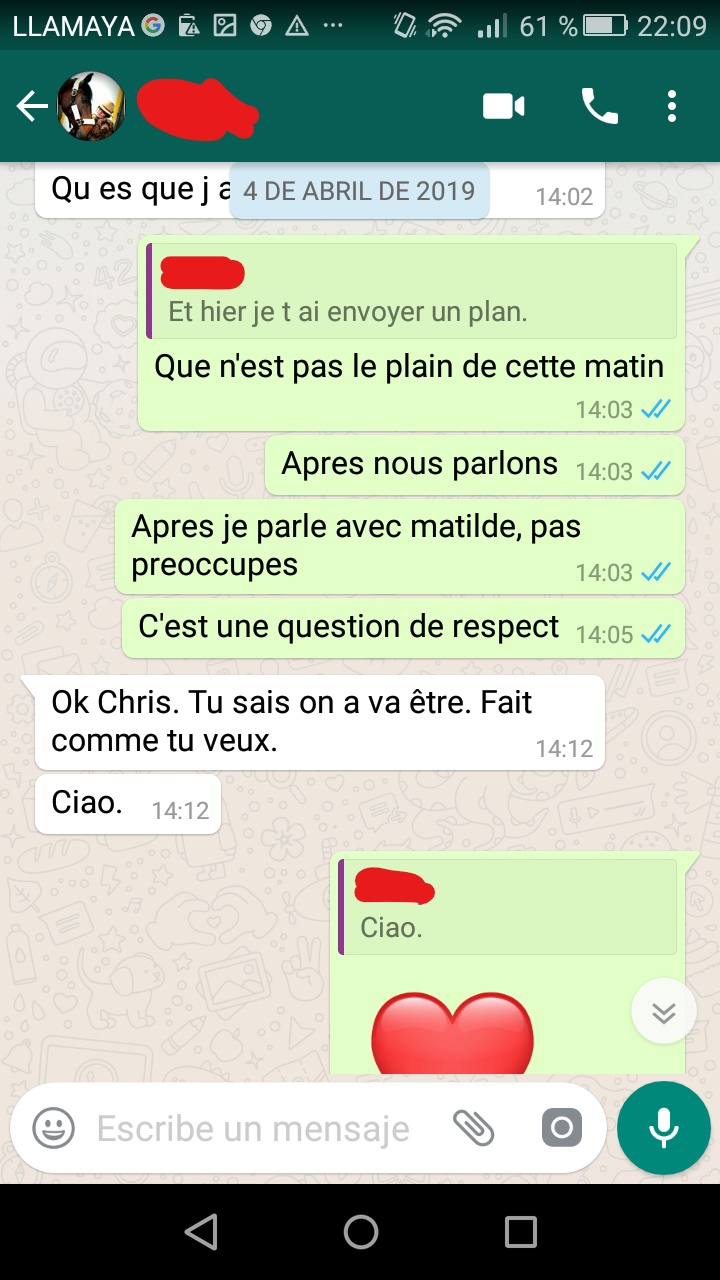Open the three-dot options menu
Image resolution: width=720 pixels, height=1280 pixels.
click(x=672, y=106)
